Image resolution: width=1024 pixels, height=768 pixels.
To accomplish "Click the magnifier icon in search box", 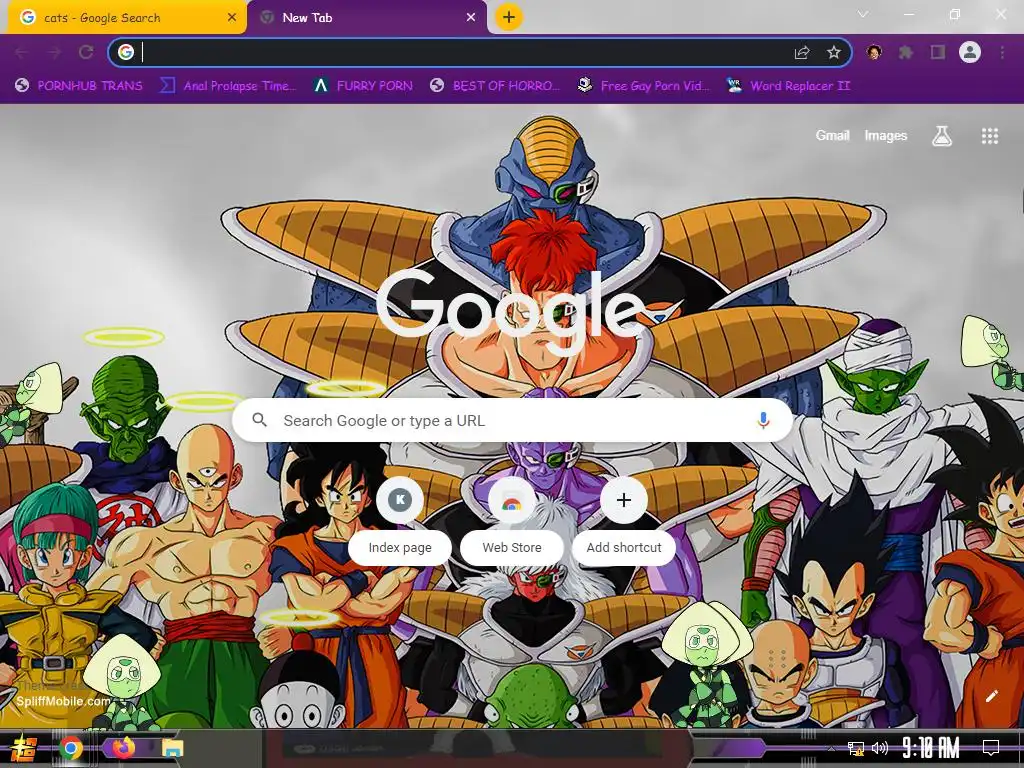I will (x=260, y=420).
